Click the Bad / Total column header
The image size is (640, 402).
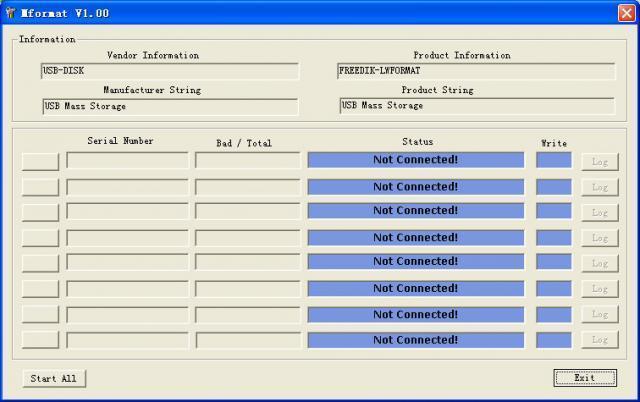(244, 143)
